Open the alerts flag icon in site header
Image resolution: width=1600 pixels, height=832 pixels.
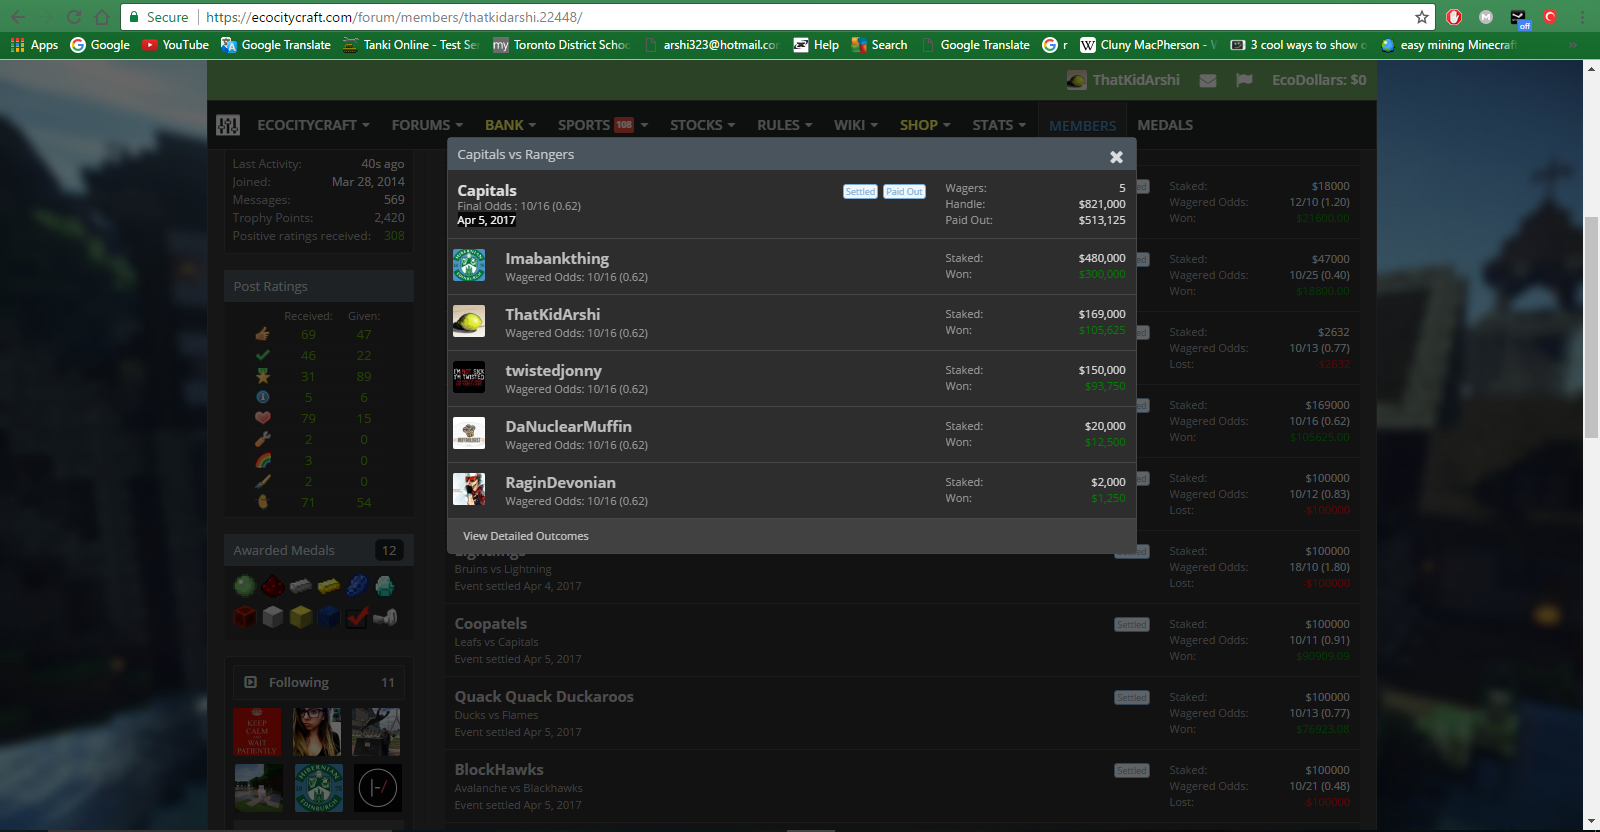1244,80
